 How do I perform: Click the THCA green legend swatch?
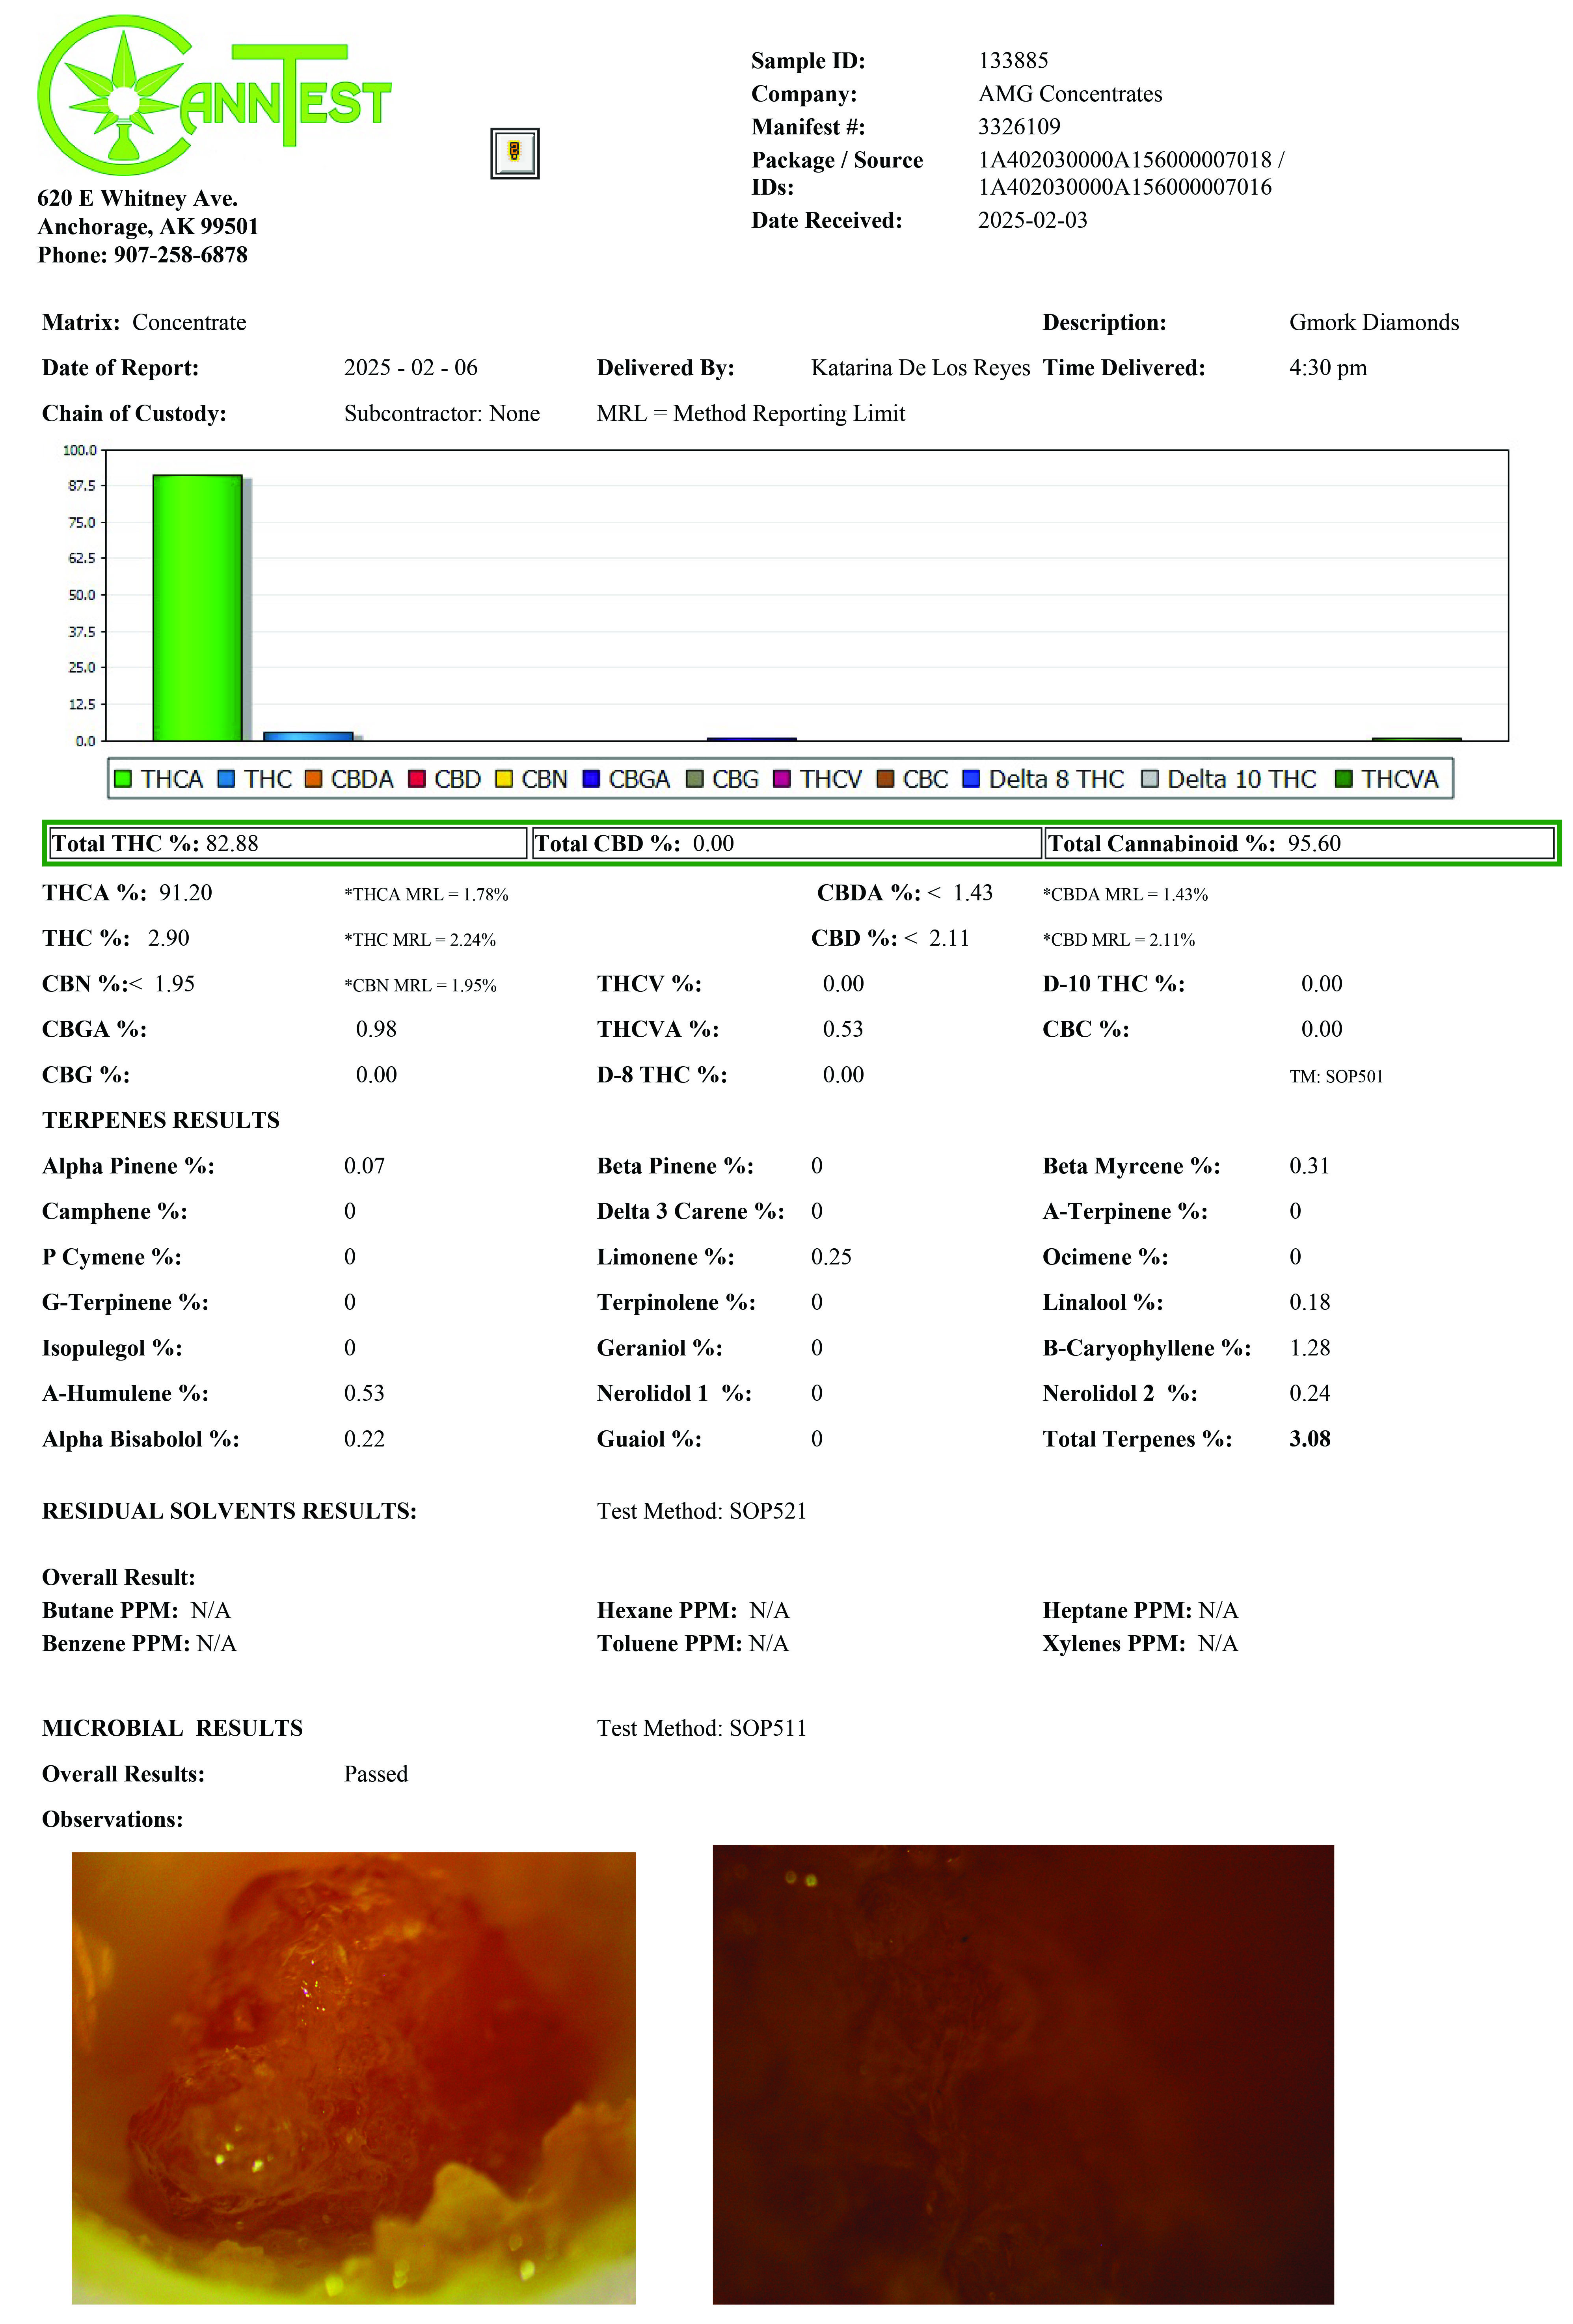coord(123,779)
